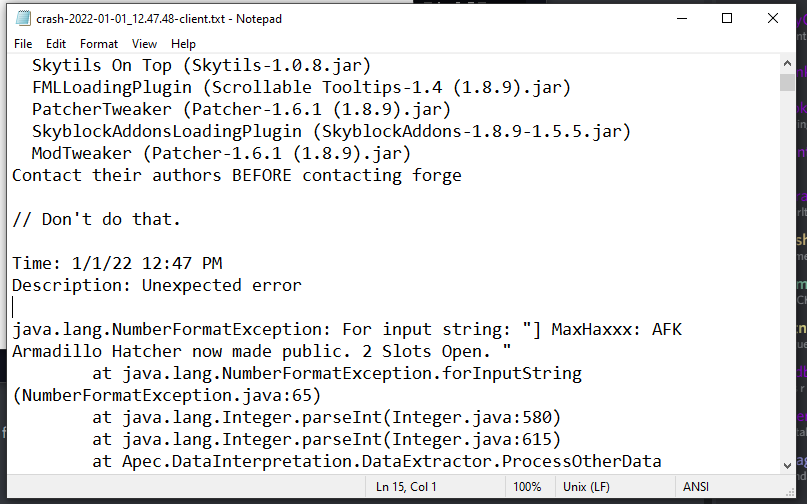Close the Notepad window

coord(773,19)
